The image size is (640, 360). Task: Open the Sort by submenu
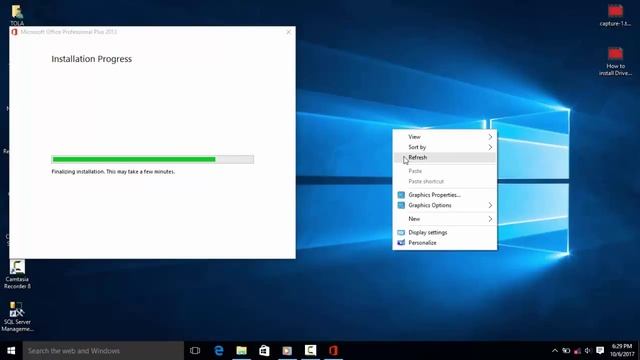(444, 147)
